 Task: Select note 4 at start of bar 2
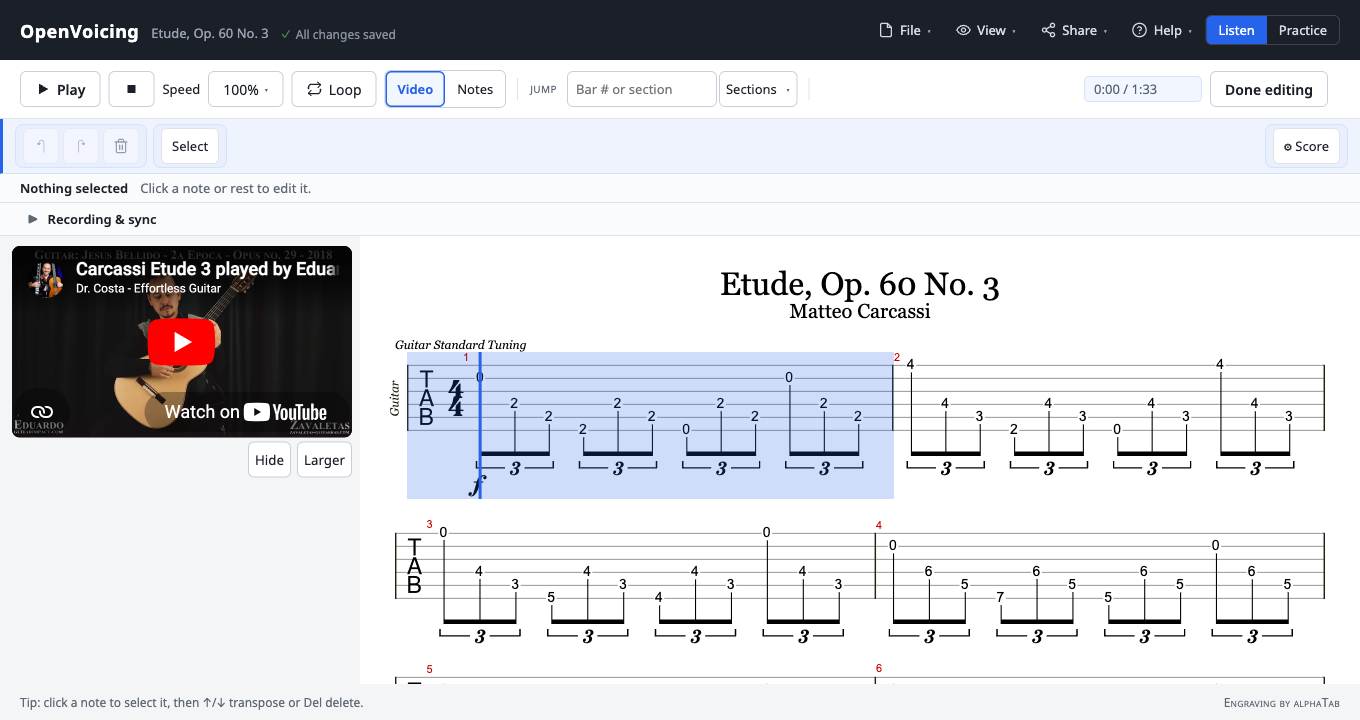pyautogui.click(x=910, y=364)
